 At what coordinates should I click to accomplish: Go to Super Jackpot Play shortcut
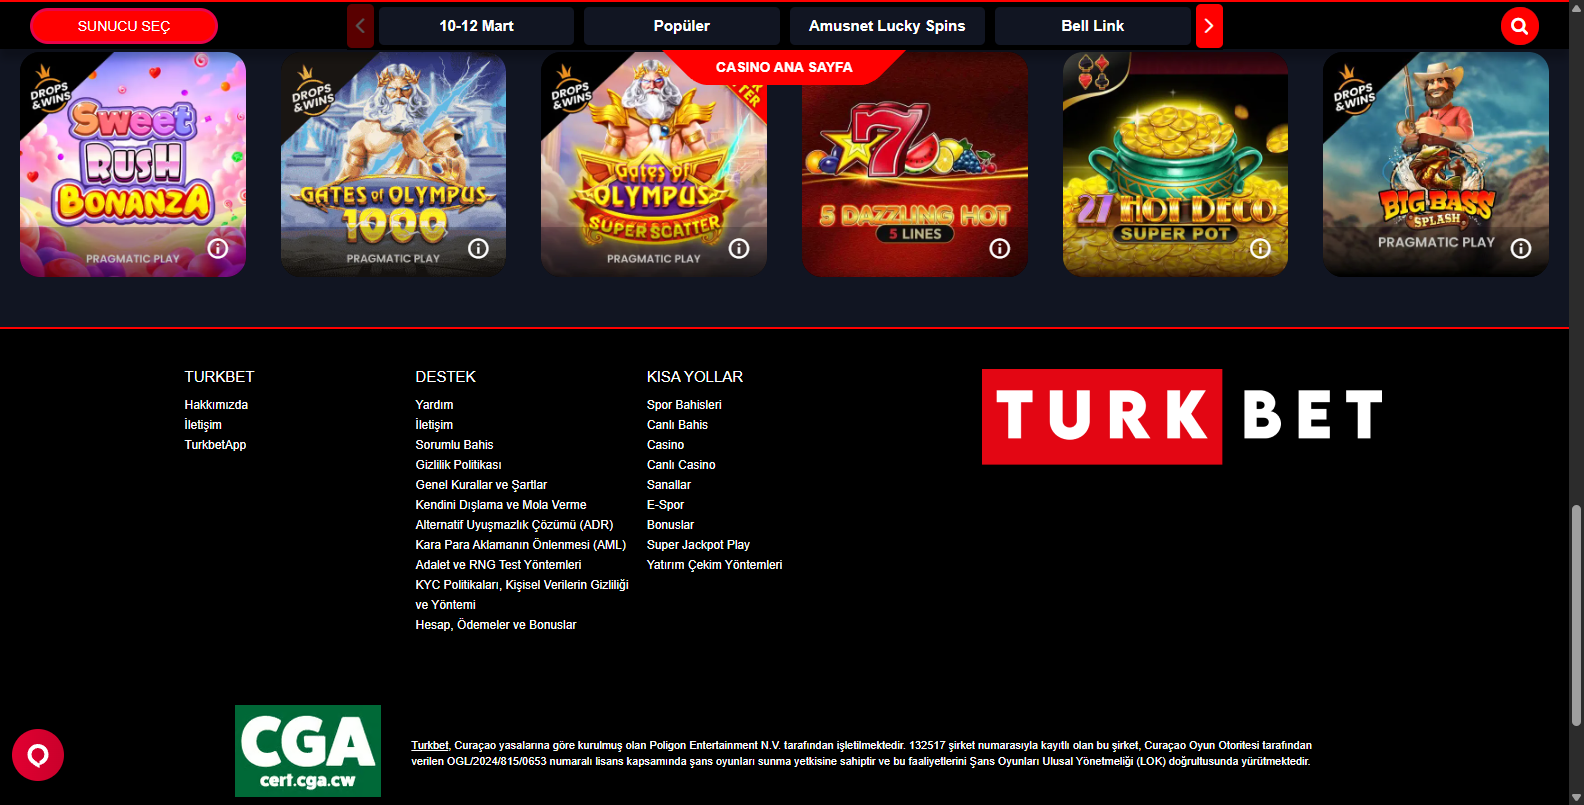pos(698,545)
